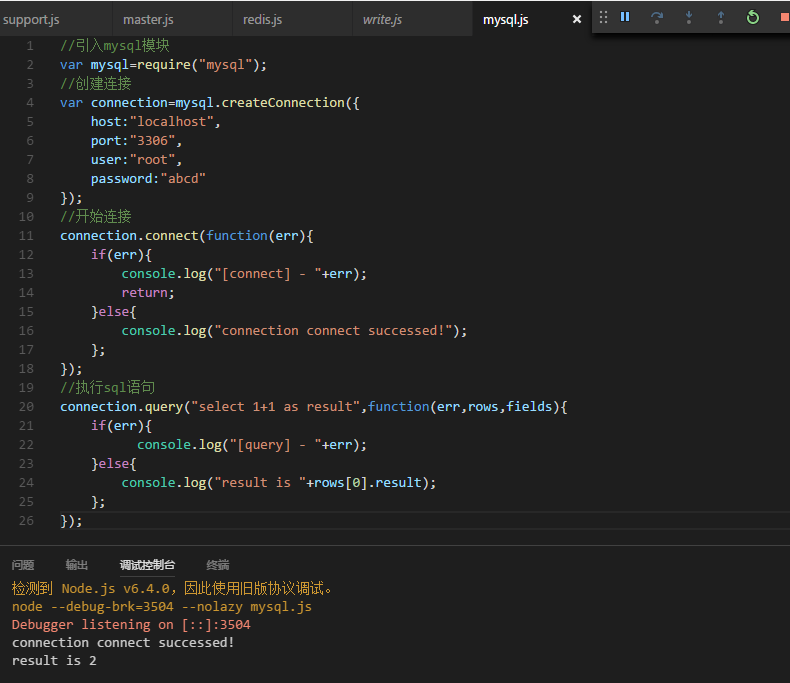Pause the debugger execution

tap(625, 17)
